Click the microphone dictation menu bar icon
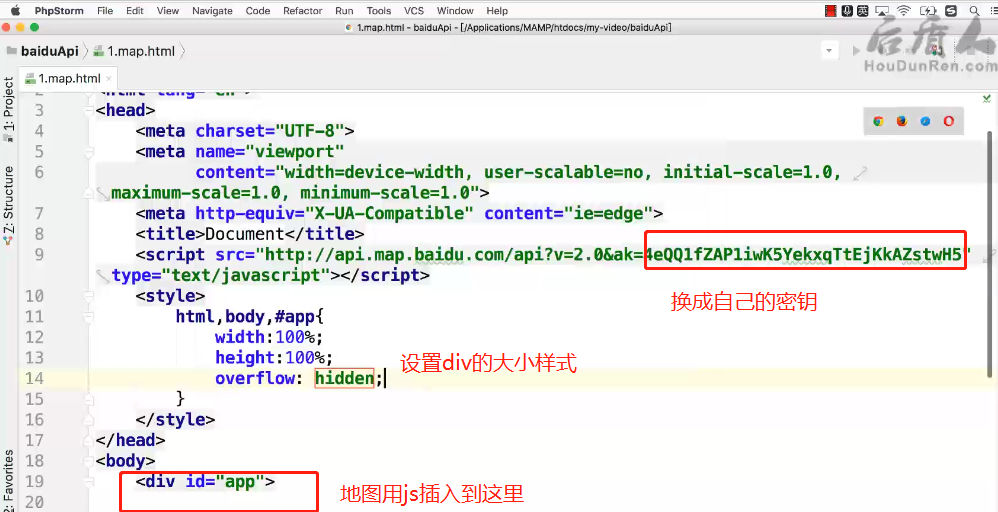Viewport: 998px width, 512px height. 848,11
